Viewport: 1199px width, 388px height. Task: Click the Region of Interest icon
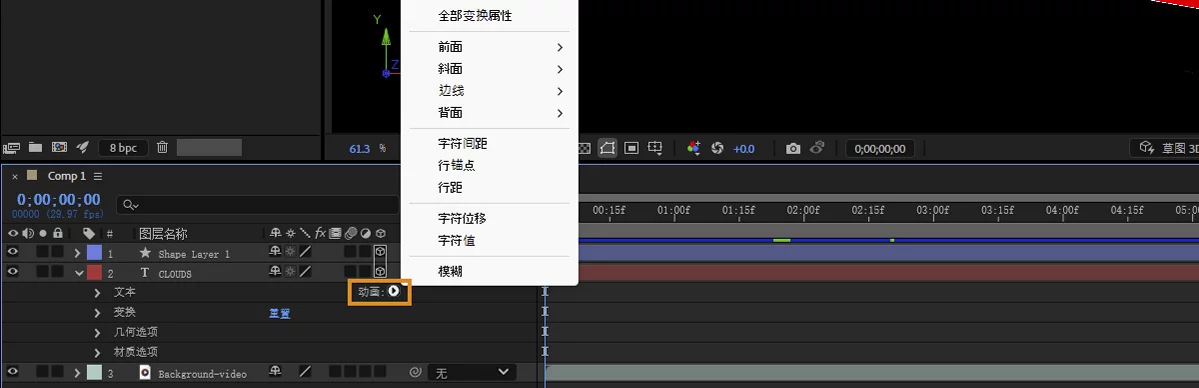point(632,148)
